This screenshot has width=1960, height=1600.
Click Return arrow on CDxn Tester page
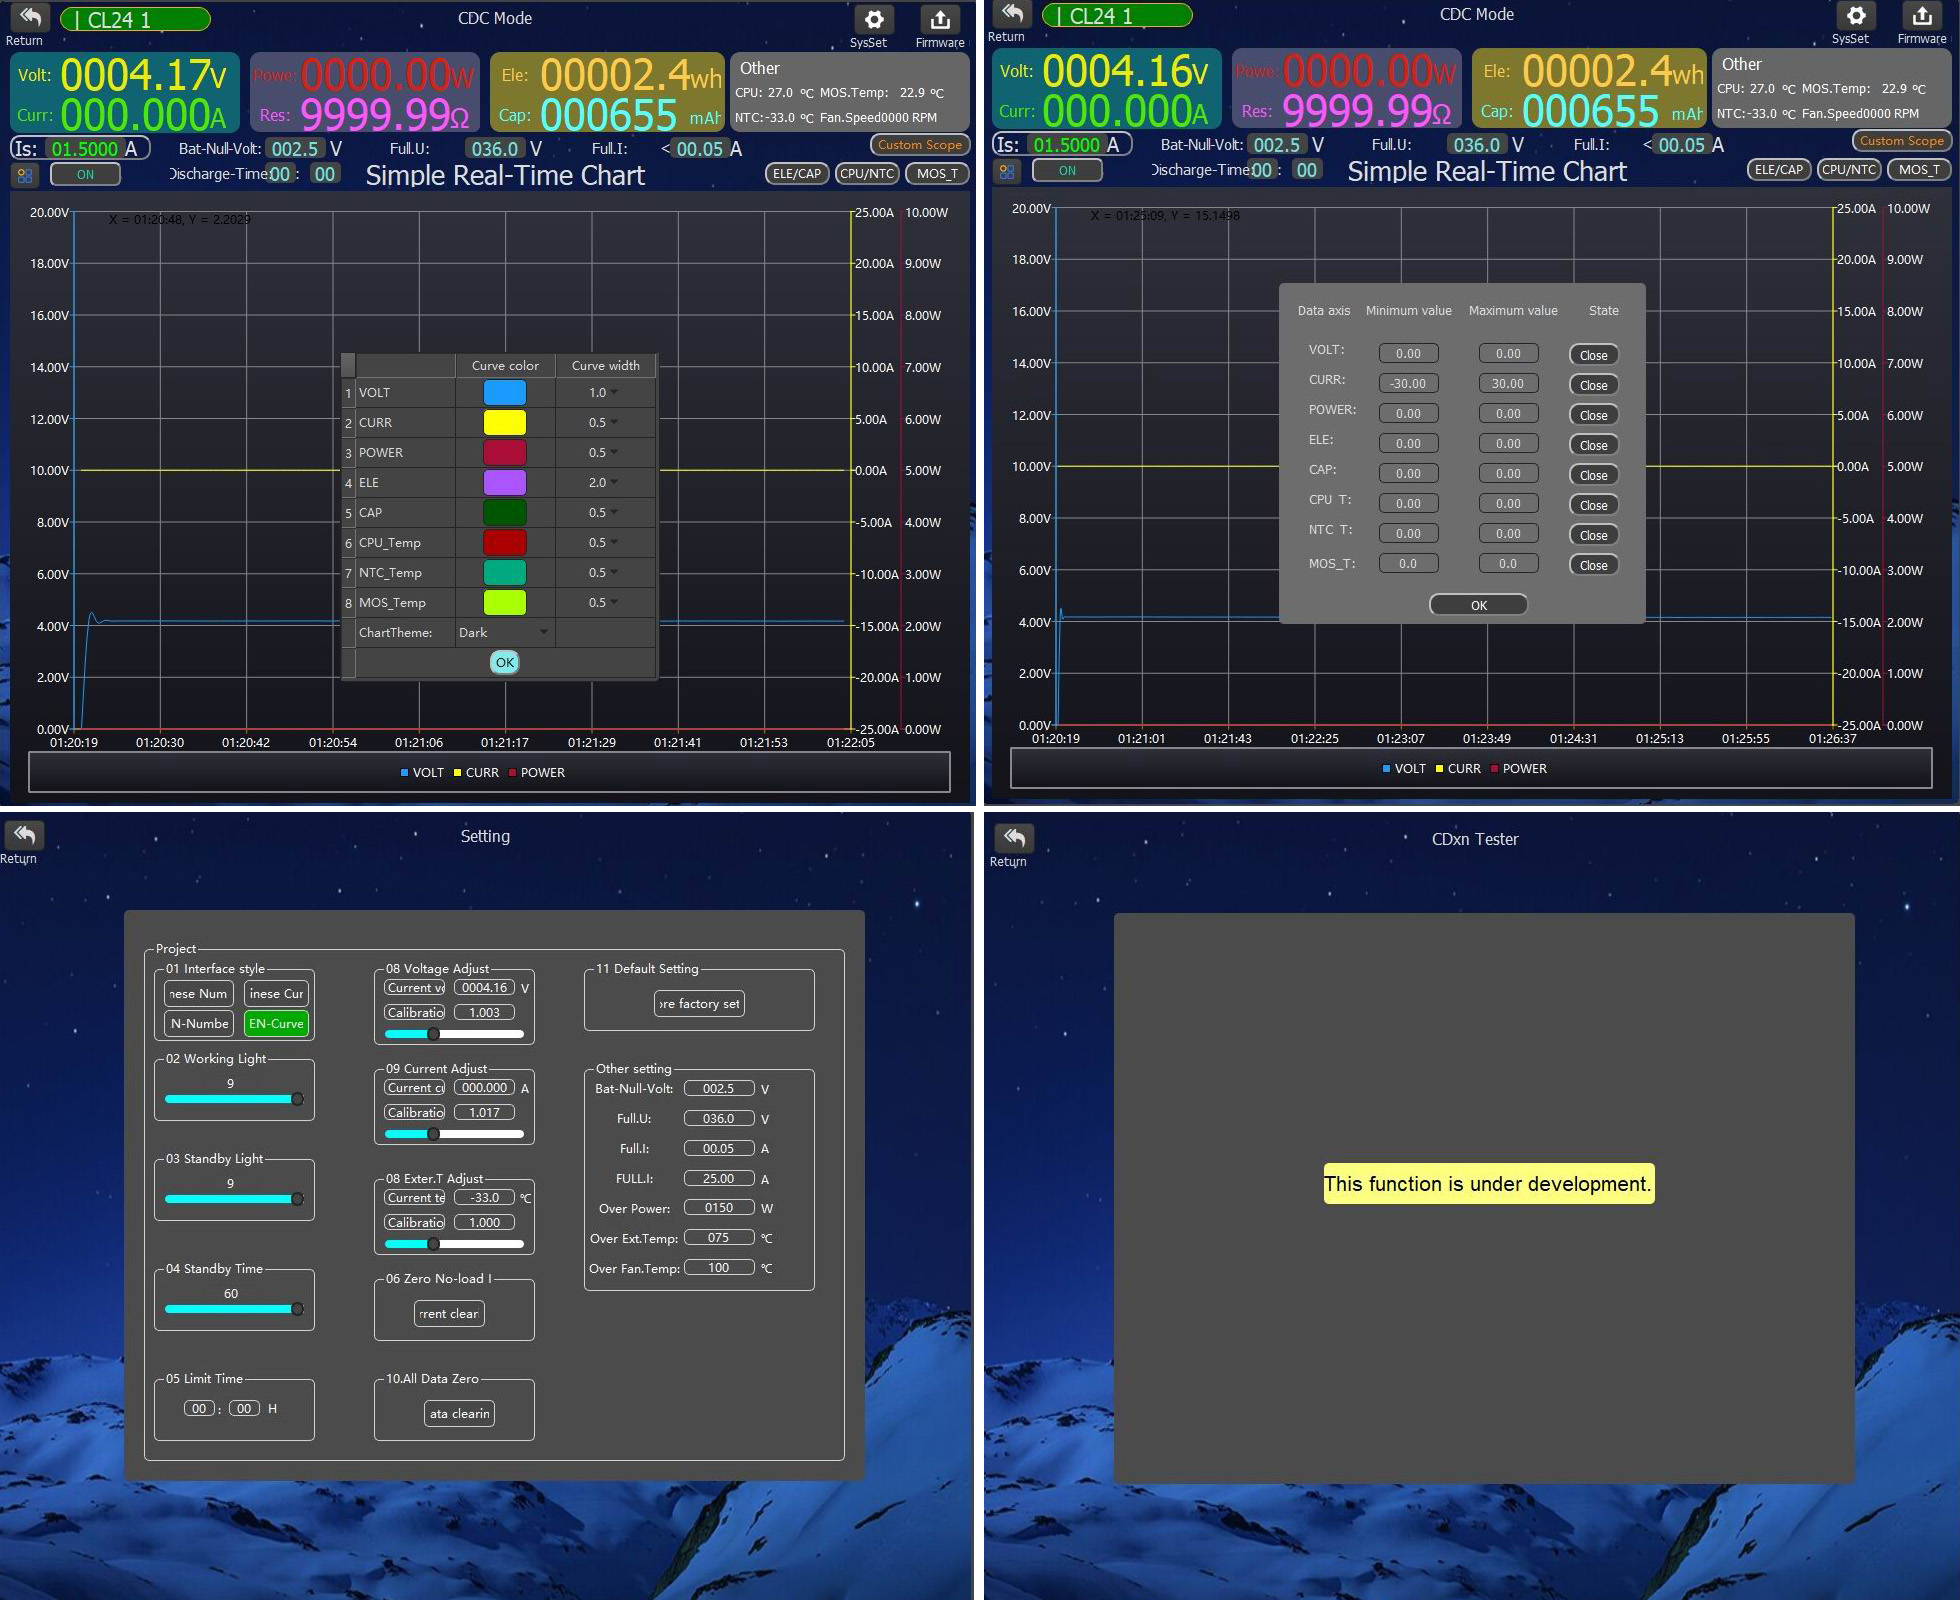tap(1015, 838)
